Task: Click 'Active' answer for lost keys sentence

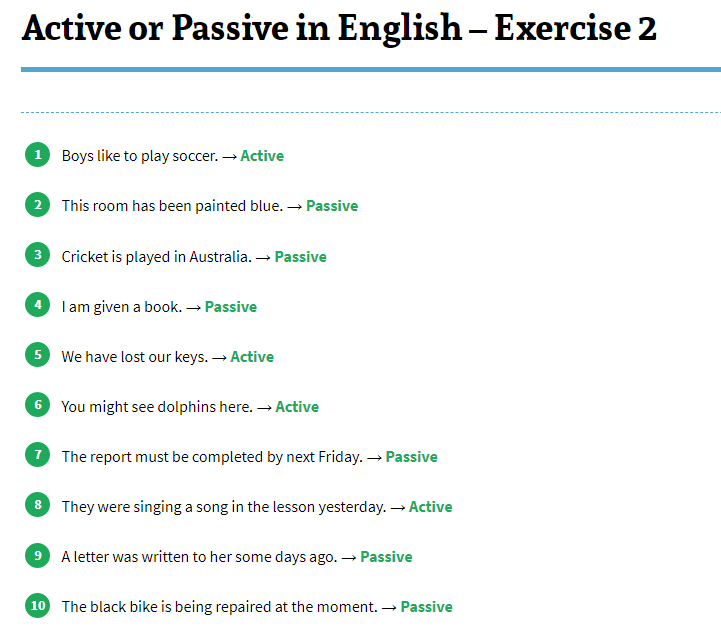Action: pyautogui.click(x=252, y=357)
